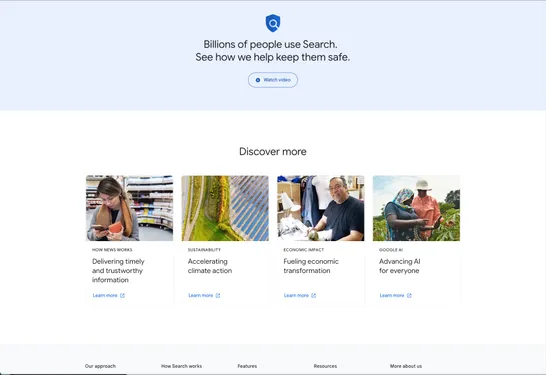Select 'Accelerating climate action' title
The width and height of the screenshot is (546, 375).
click(x=210, y=266)
